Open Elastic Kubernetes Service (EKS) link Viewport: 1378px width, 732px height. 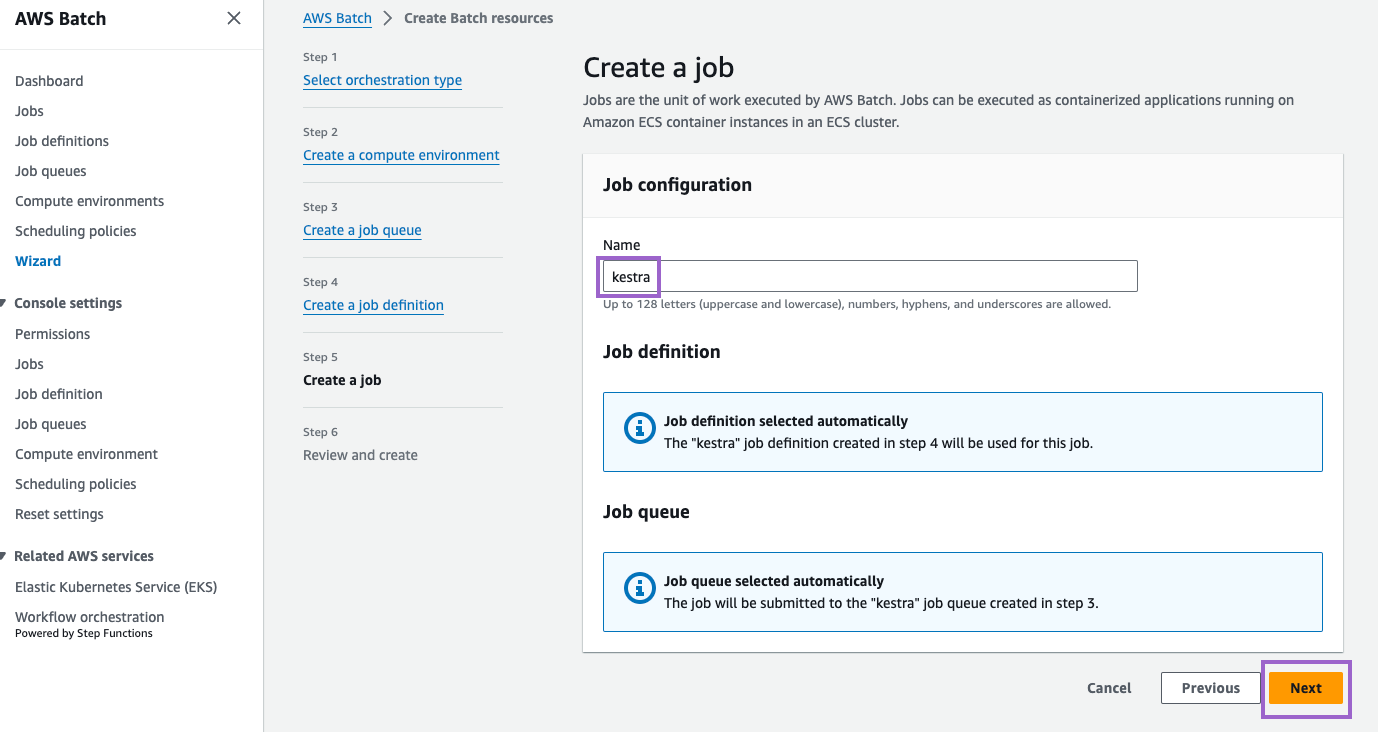[x=116, y=587]
